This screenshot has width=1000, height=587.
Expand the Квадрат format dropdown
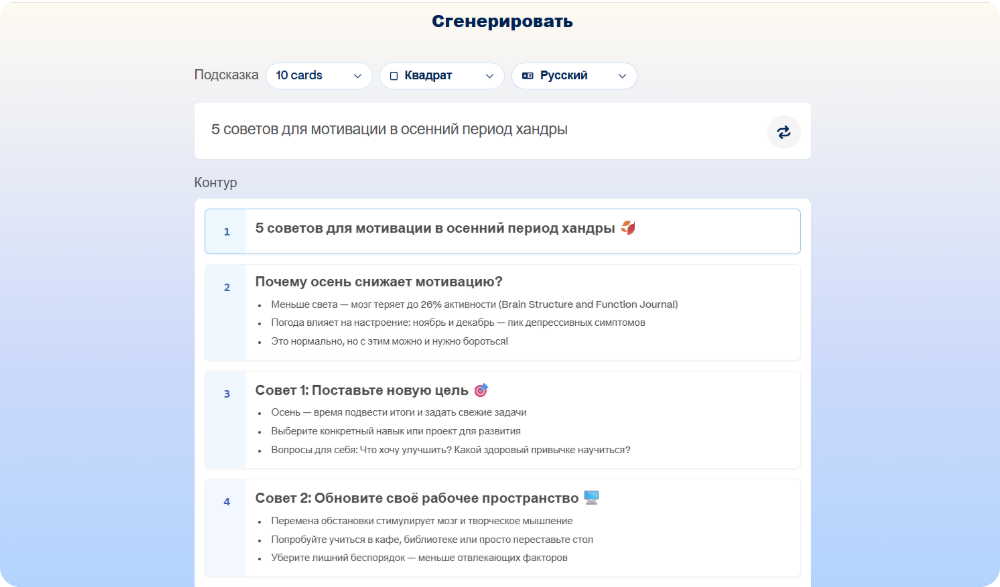point(441,76)
